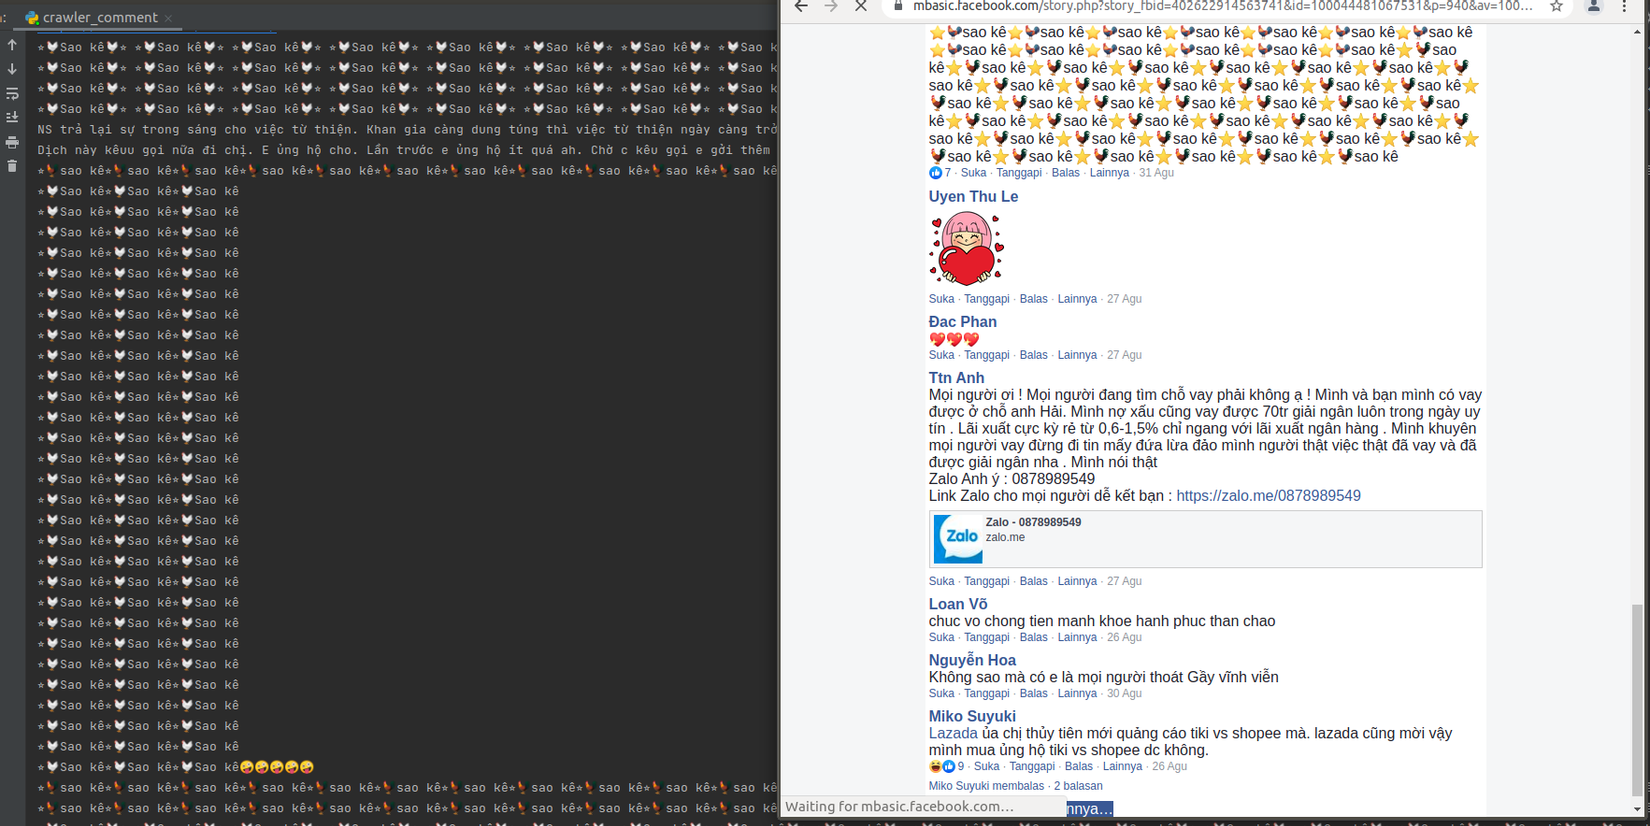The image size is (1650, 826).
Task: Click the 'Zalo - 0878989549' preview title
Action: click(1033, 523)
